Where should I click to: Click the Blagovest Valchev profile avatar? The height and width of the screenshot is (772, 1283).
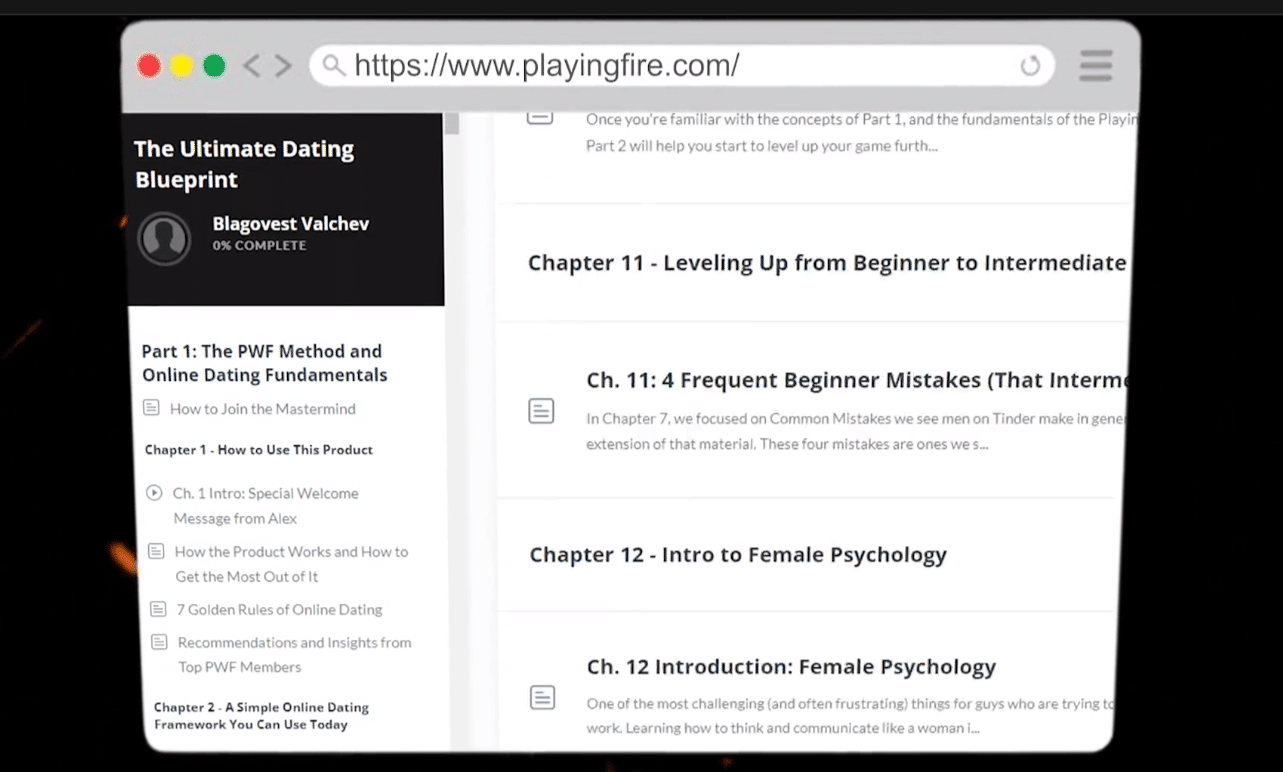tap(164, 238)
